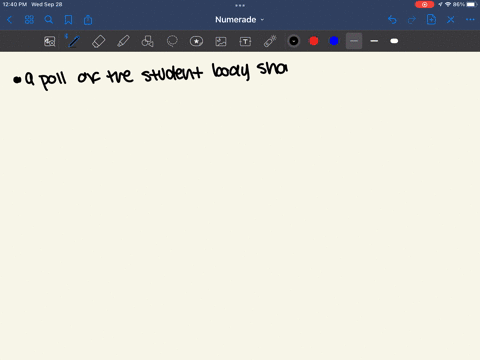
Task: Open the share export menu
Action: [x=88, y=20]
